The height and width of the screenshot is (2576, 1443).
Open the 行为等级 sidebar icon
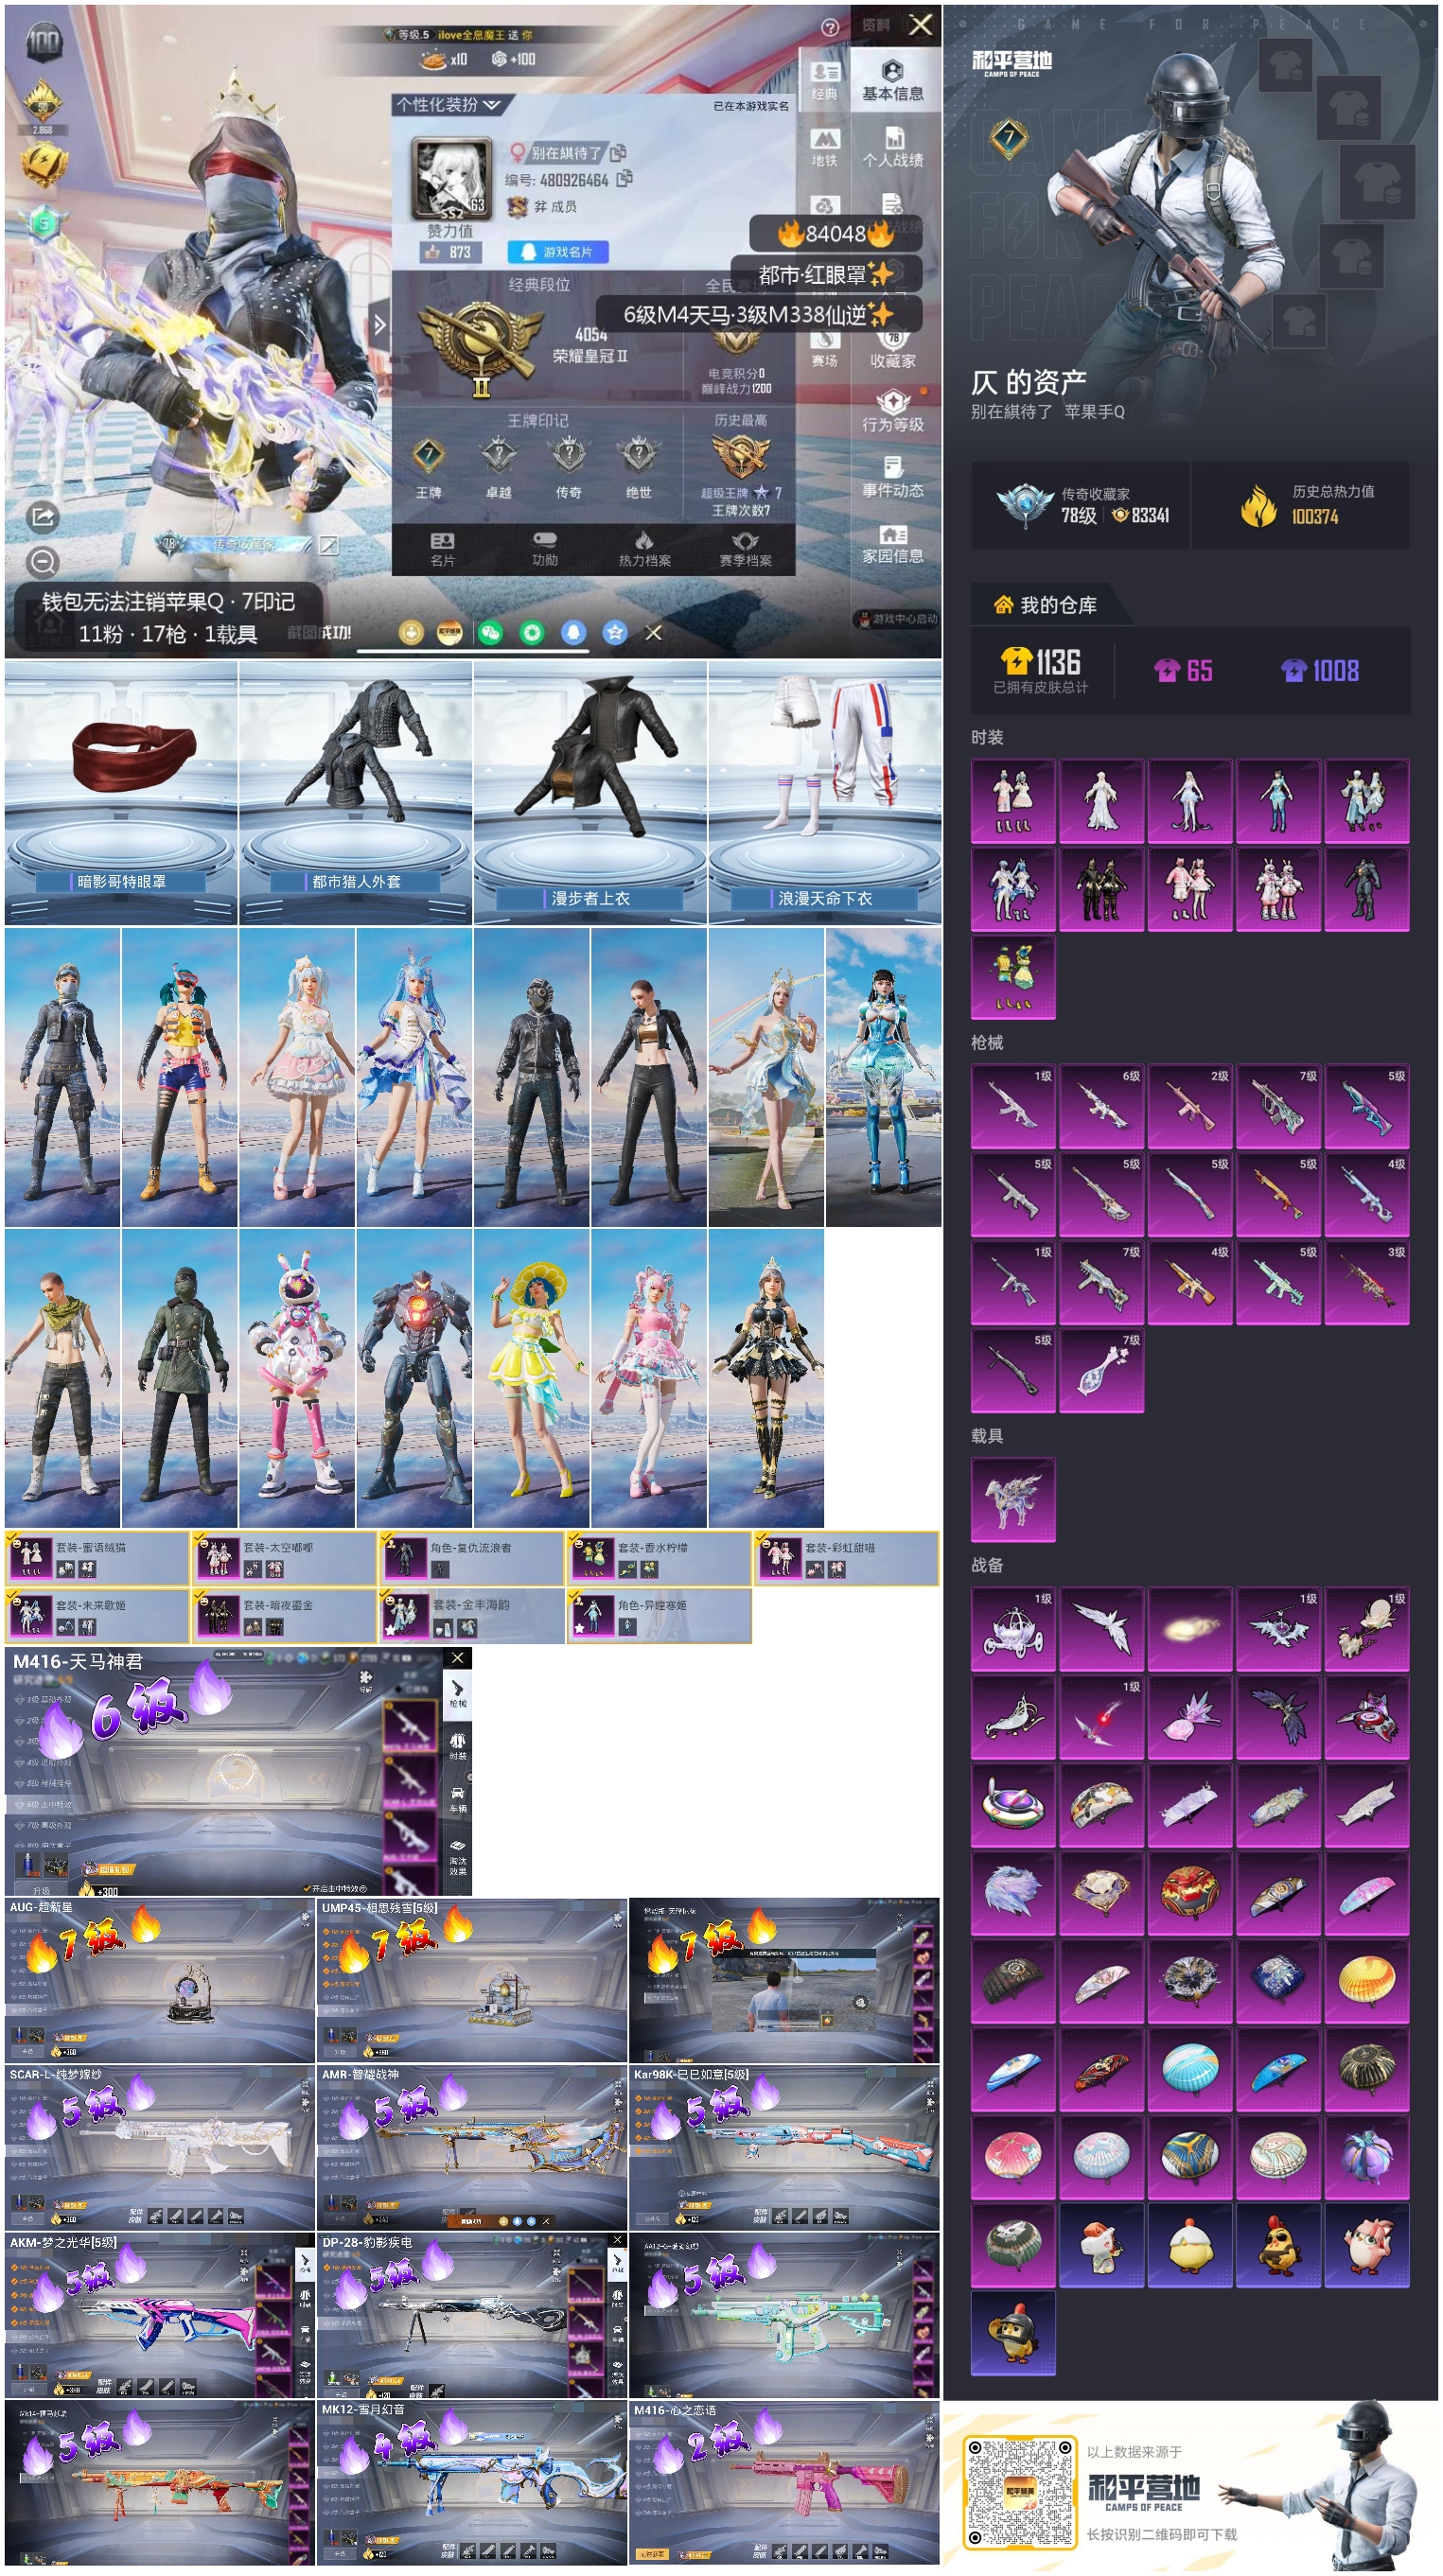893,411
